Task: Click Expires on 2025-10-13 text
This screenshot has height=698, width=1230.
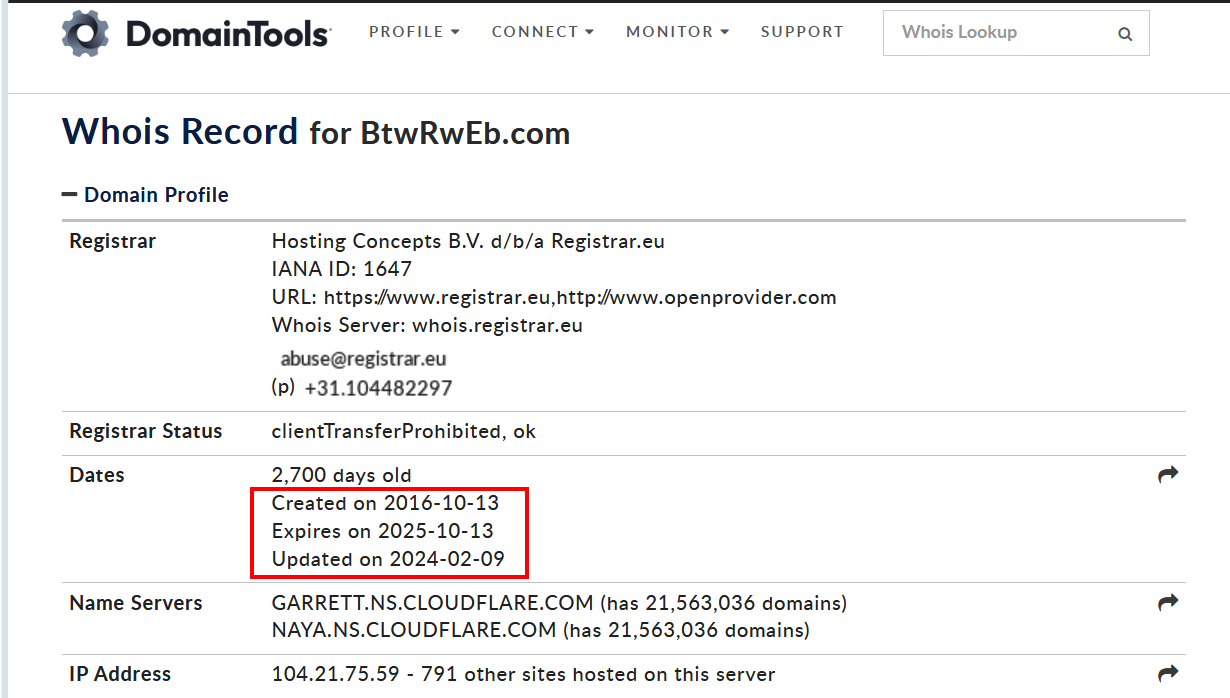Action: click(x=383, y=531)
